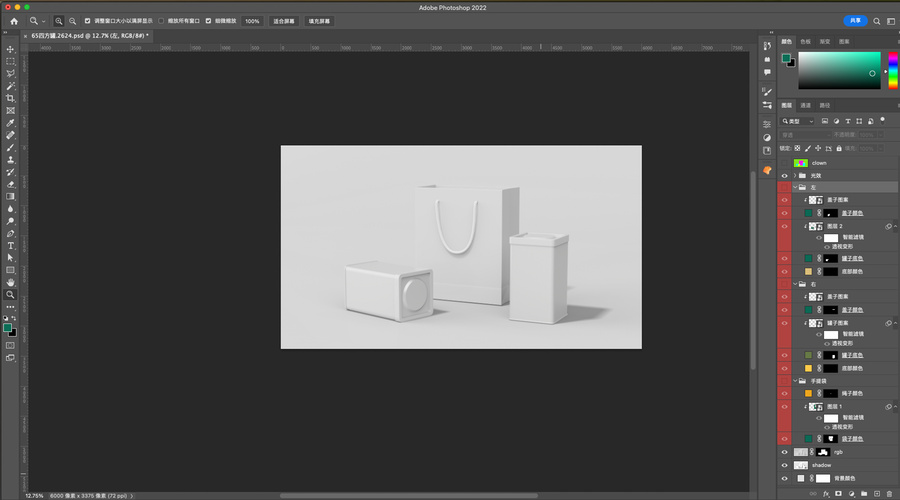Select the Crop tool
Image resolution: width=900 pixels, height=500 pixels.
coord(10,98)
